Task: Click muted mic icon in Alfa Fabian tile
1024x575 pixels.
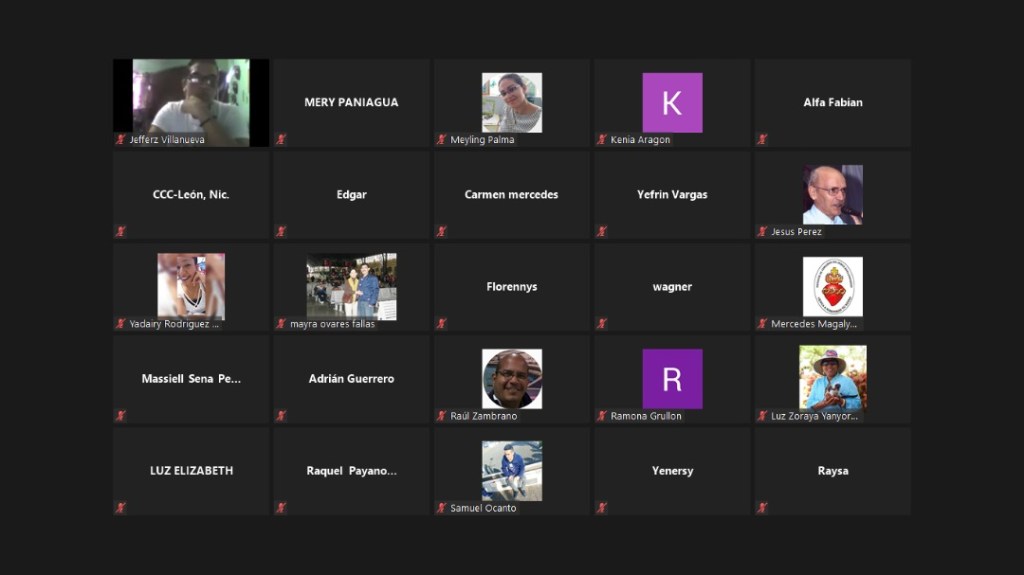Action: (x=762, y=140)
